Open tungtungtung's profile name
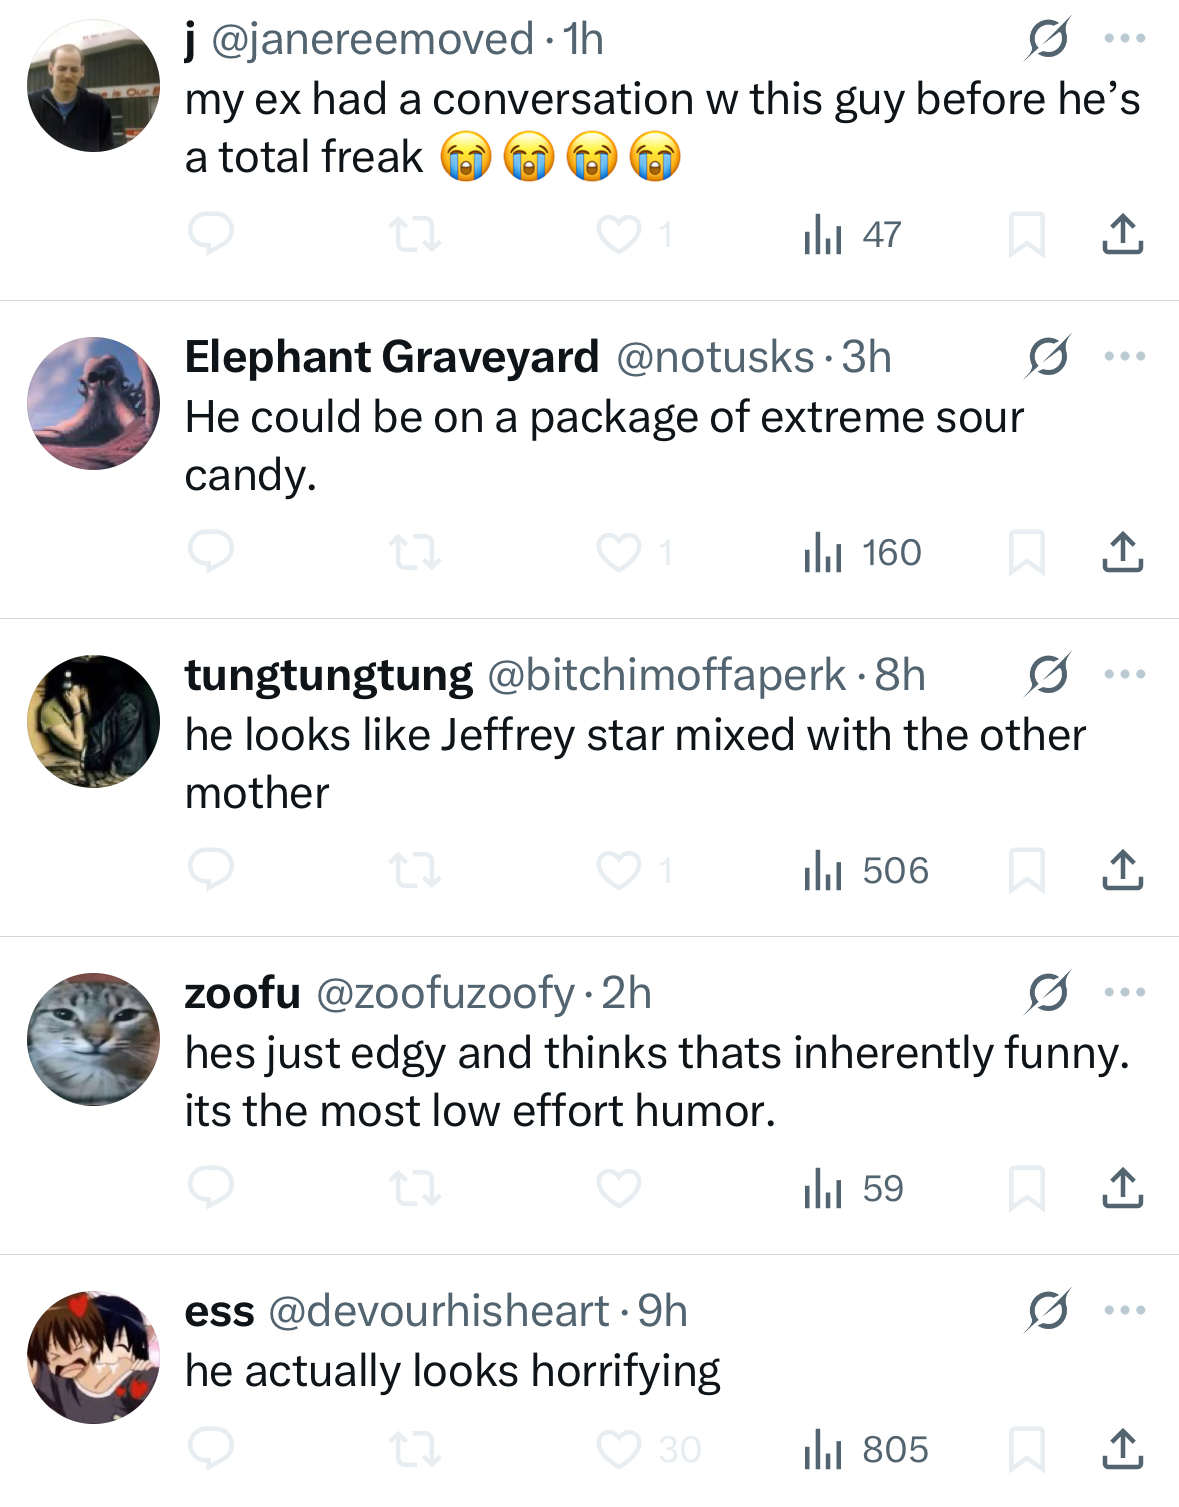Viewport: 1179px width, 1507px height. (x=328, y=675)
